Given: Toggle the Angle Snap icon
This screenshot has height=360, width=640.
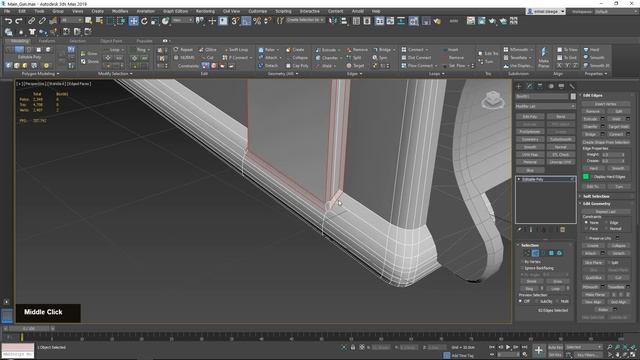Looking at the screenshot, I should pyautogui.click(x=246, y=21).
